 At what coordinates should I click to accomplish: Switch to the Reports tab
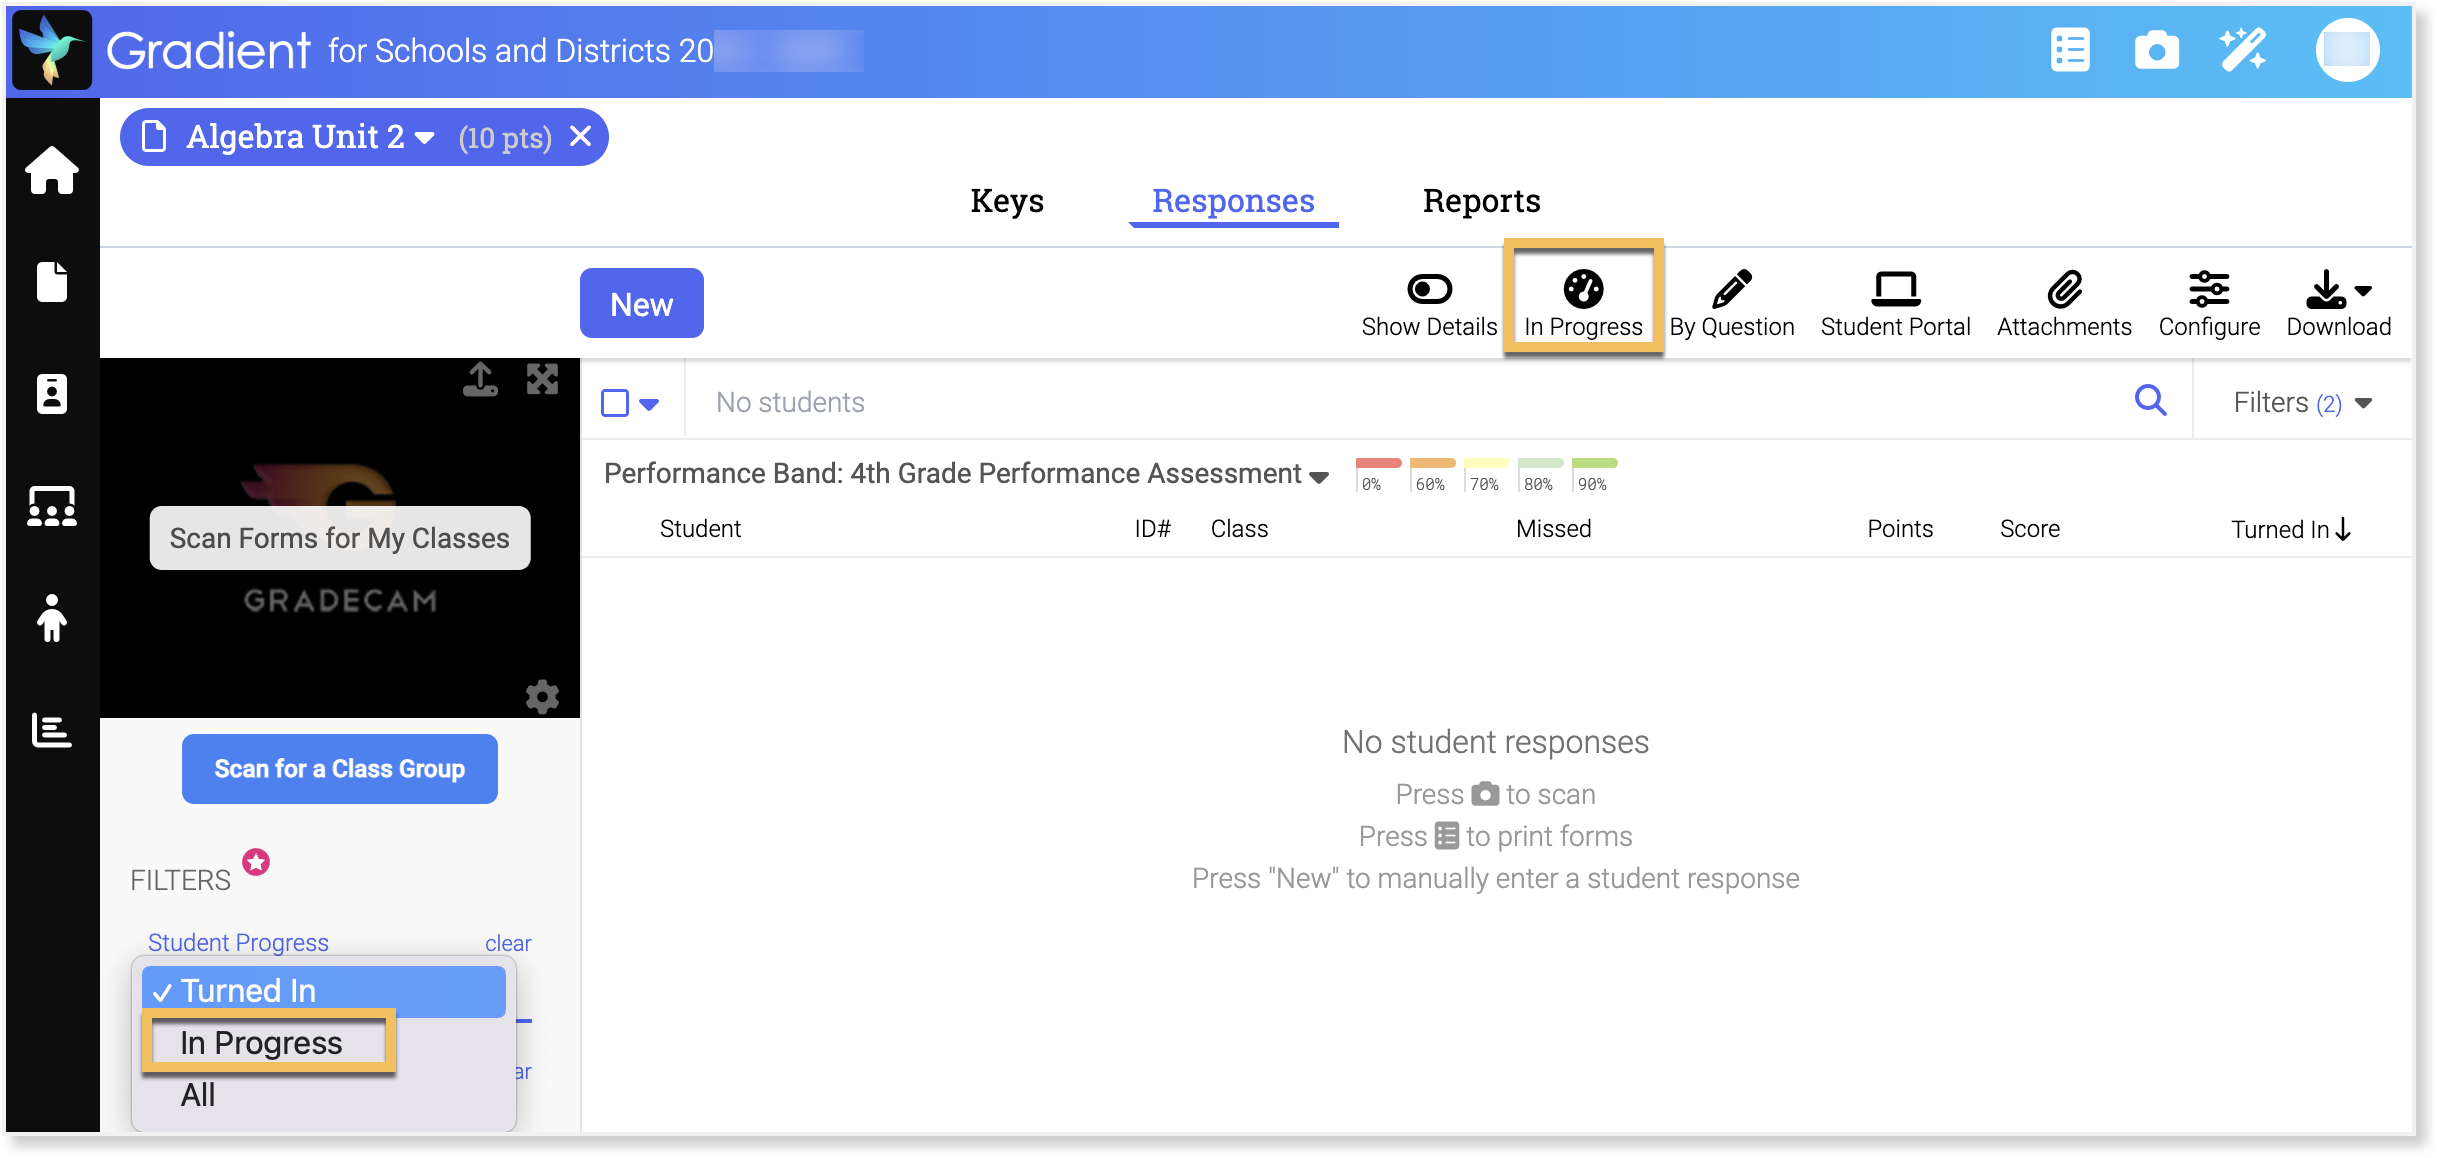pos(1480,201)
